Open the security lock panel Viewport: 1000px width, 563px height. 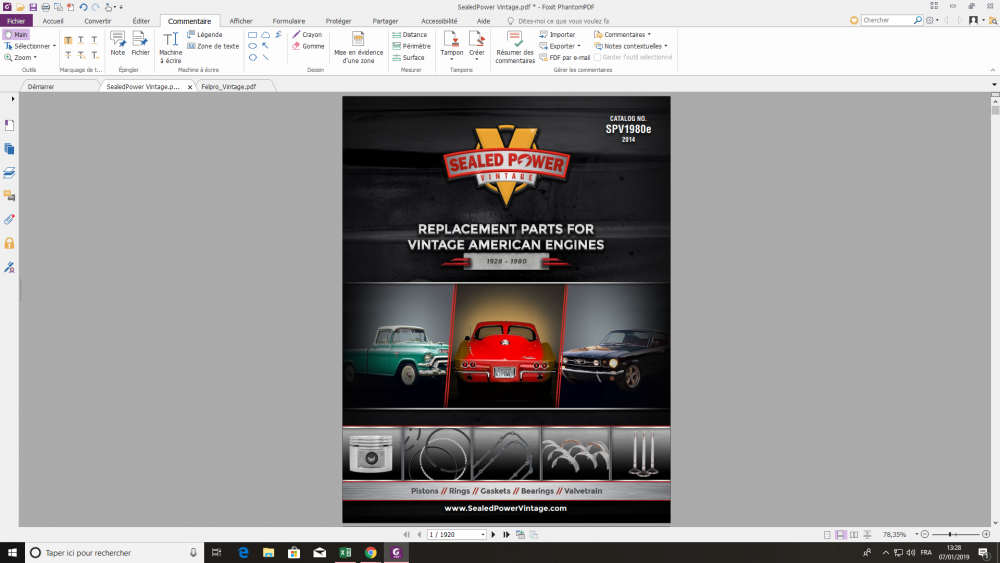(9, 244)
